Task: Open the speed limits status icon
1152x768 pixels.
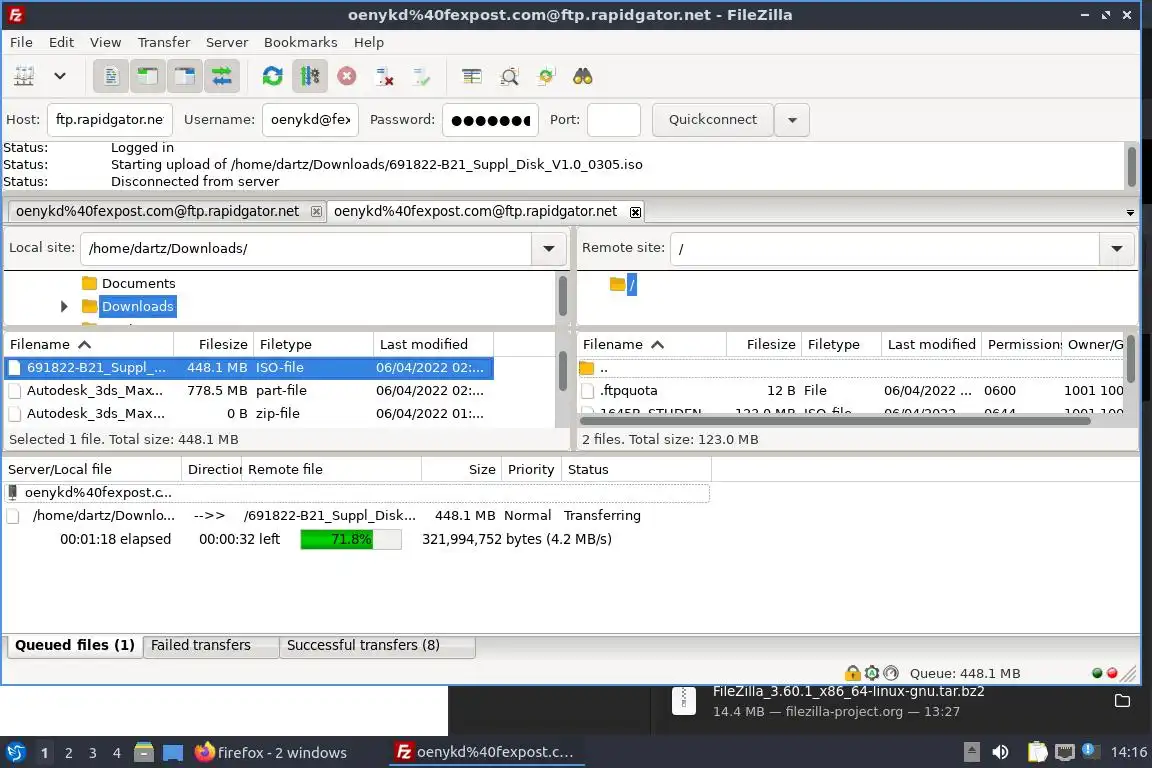Action: point(890,673)
